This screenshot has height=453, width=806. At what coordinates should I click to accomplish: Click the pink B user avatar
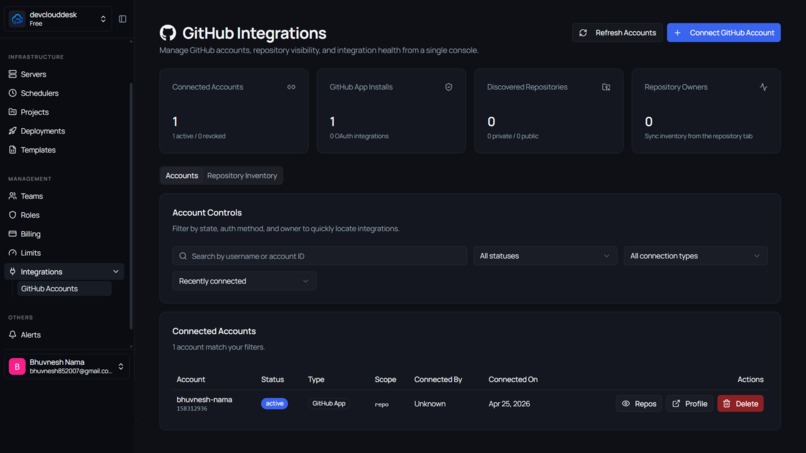tap(17, 367)
